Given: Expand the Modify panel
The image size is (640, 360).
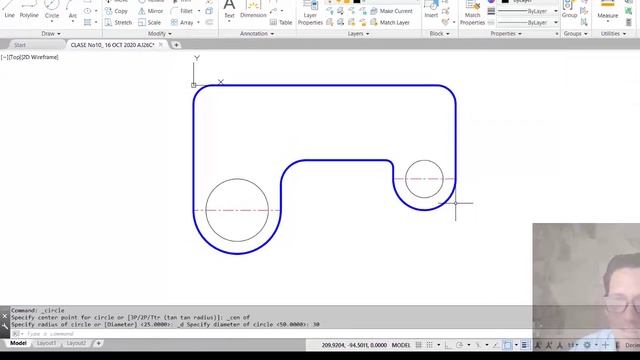Looking at the screenshot, I should point(160,33).
